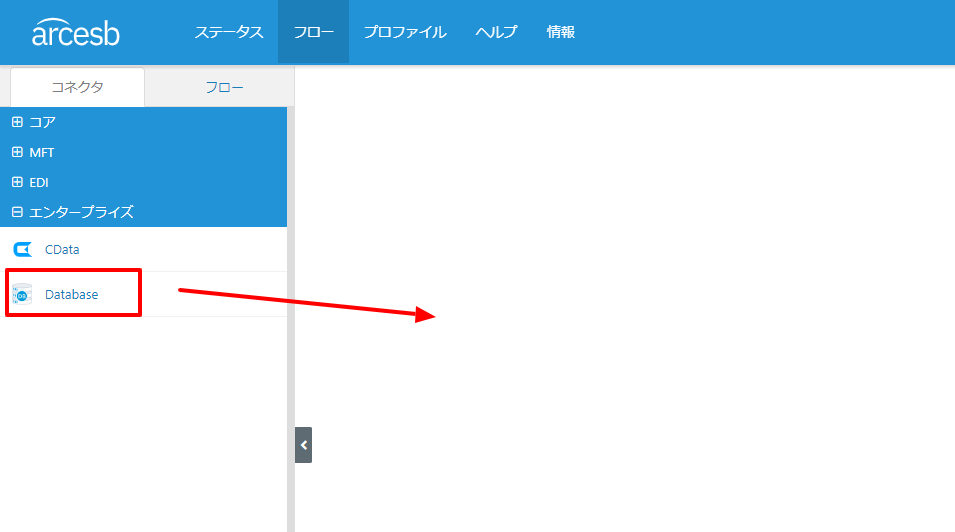Viewport: 955px width, 532px height.
Task: Click the EDI category label
Action: (x=39, y=182)
